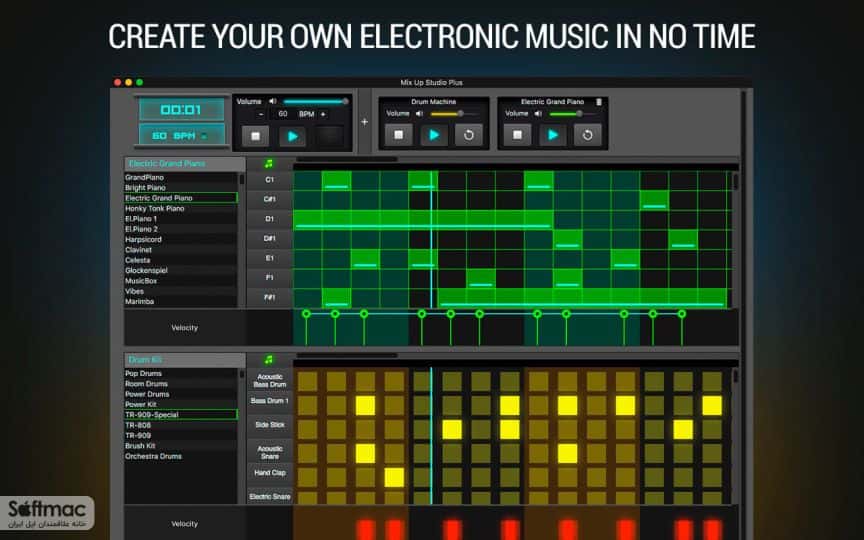Preview the F1 piano key

point(269,278)
